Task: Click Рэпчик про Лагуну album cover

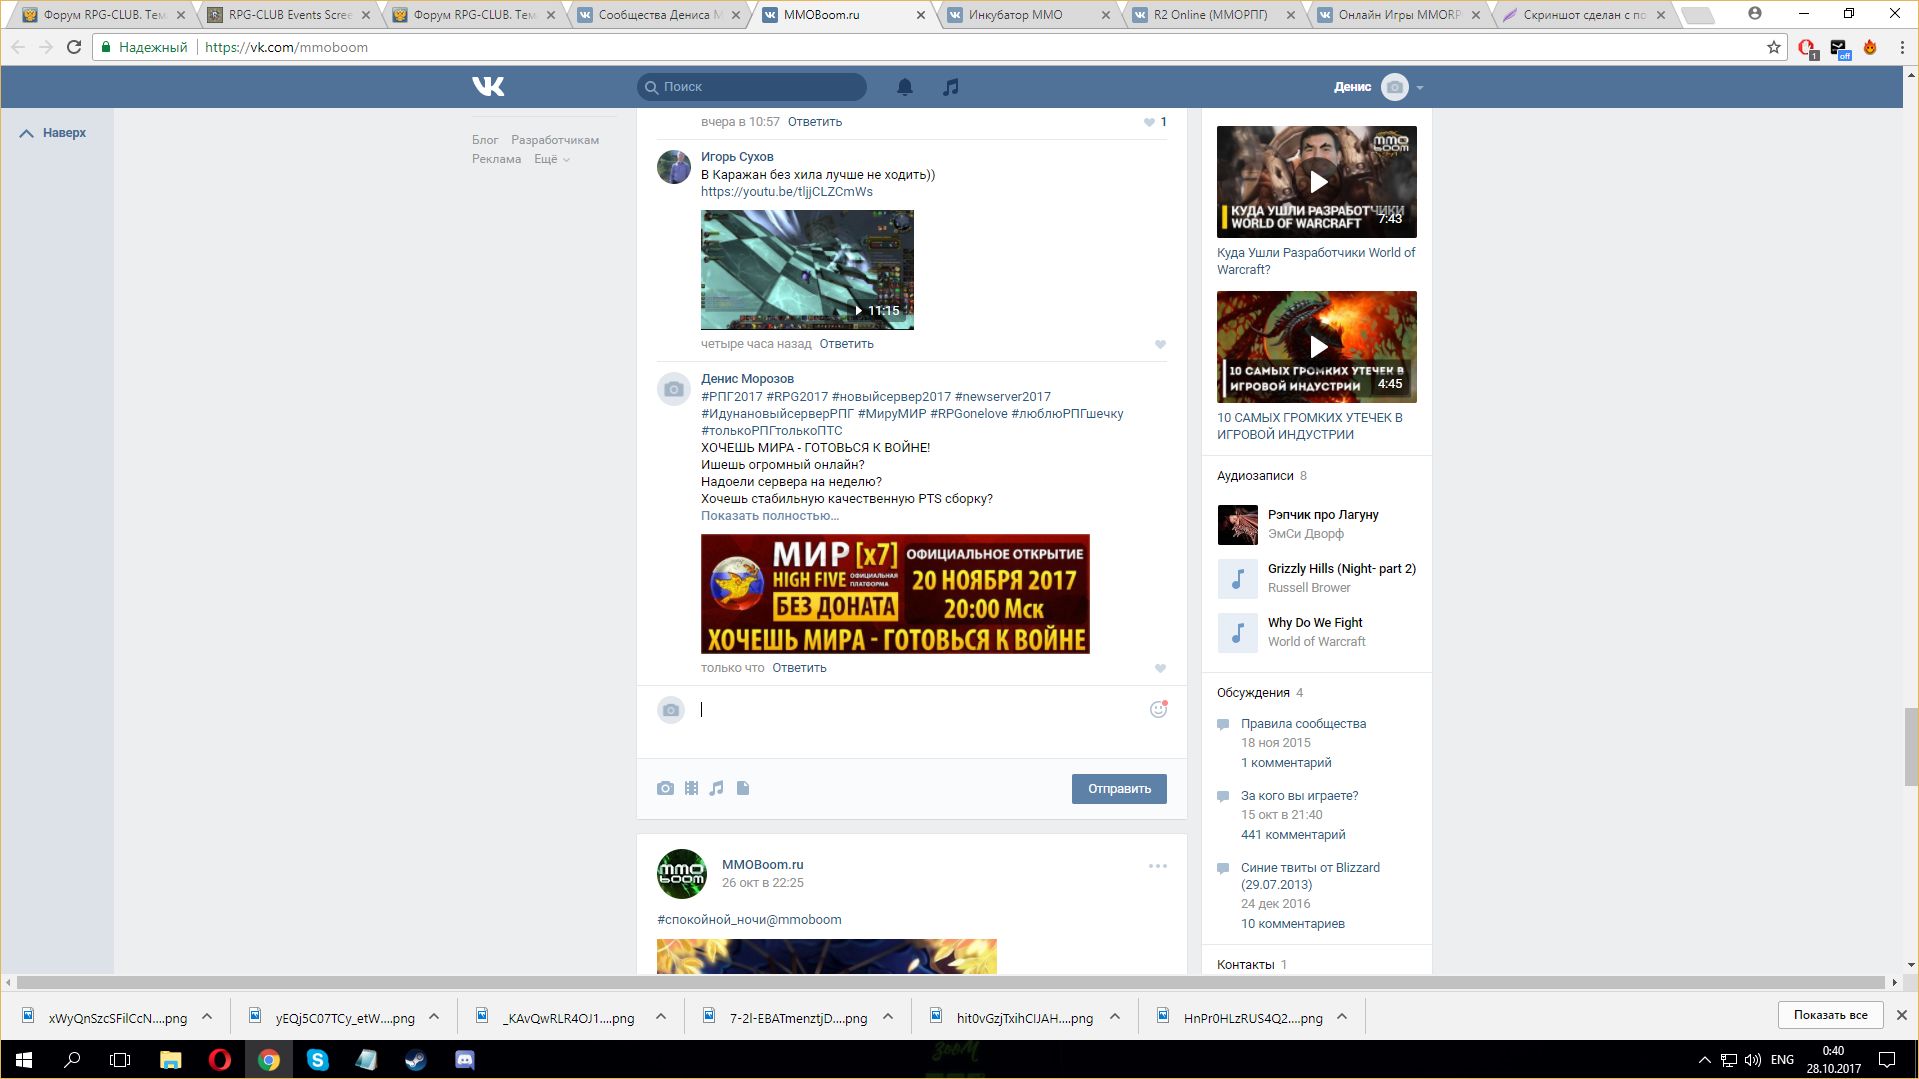Action: pos(1238,524)
